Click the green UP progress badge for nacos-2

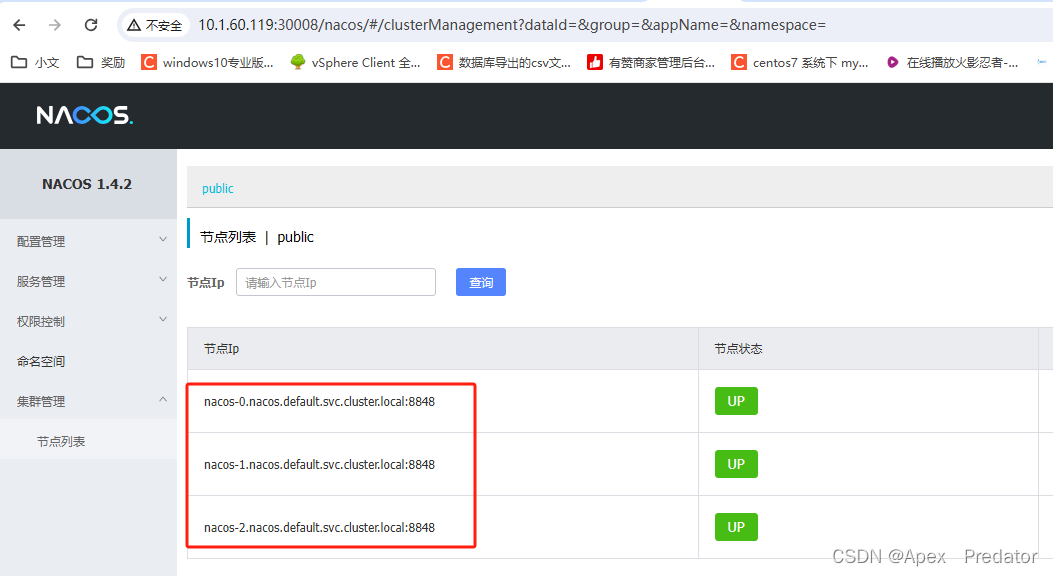coord(736,527)
